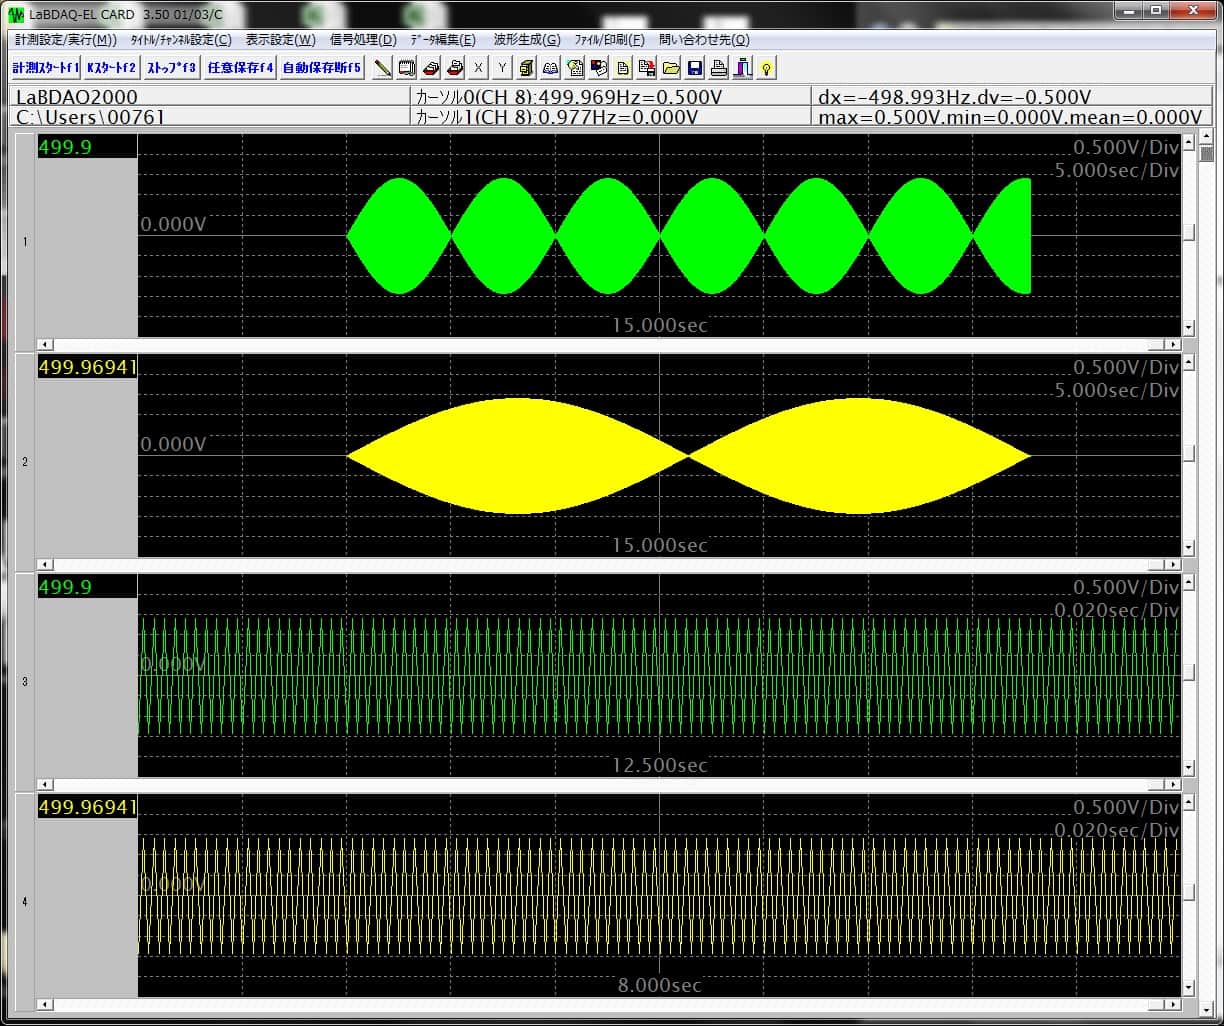Image resolution: width=1224 pixels, height=1026 pixels.
Task: Click channel 2 horizontal scrollbar left arrow
Action: 44,565
